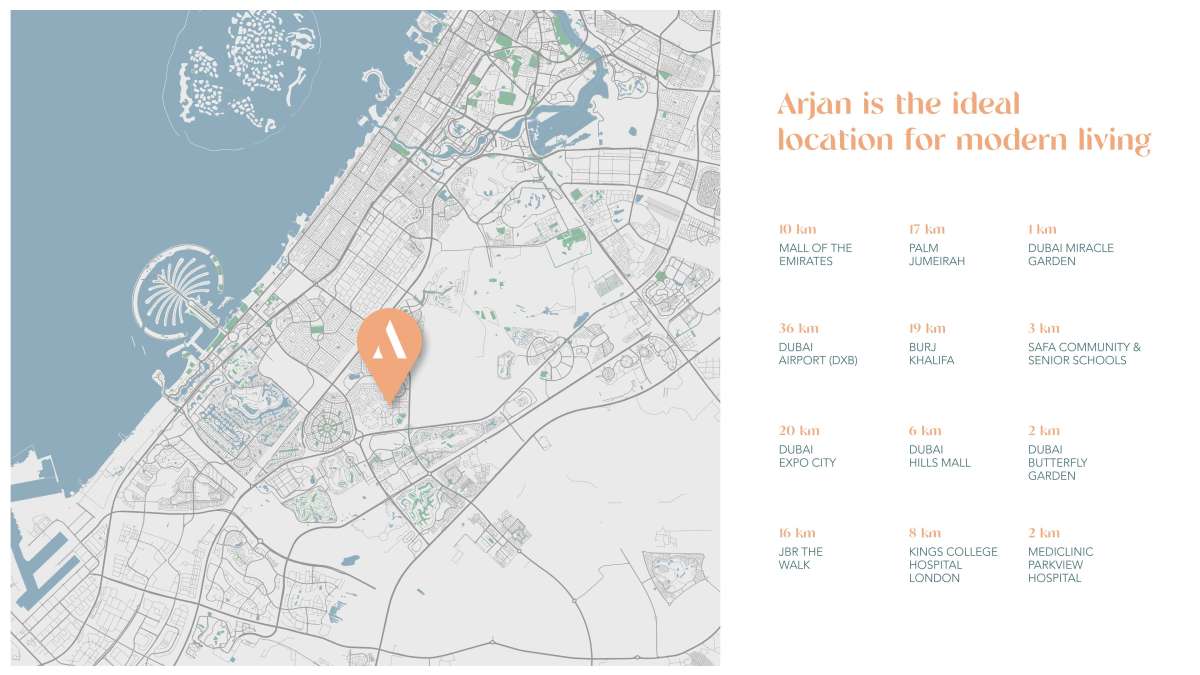The image size is (1200, 675).
Task: Click the 'Dubai Hills Mall' label
Action: [939, 456]
